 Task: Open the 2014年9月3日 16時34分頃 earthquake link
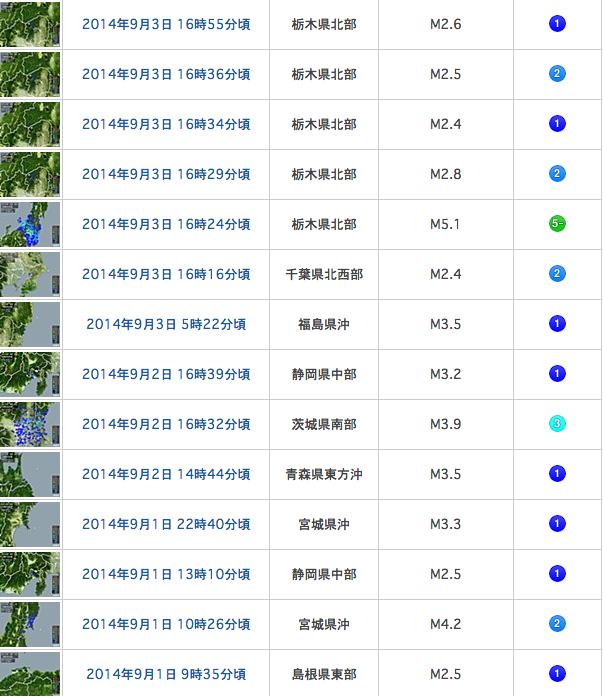pyautogui.click(x=166, y=124)
